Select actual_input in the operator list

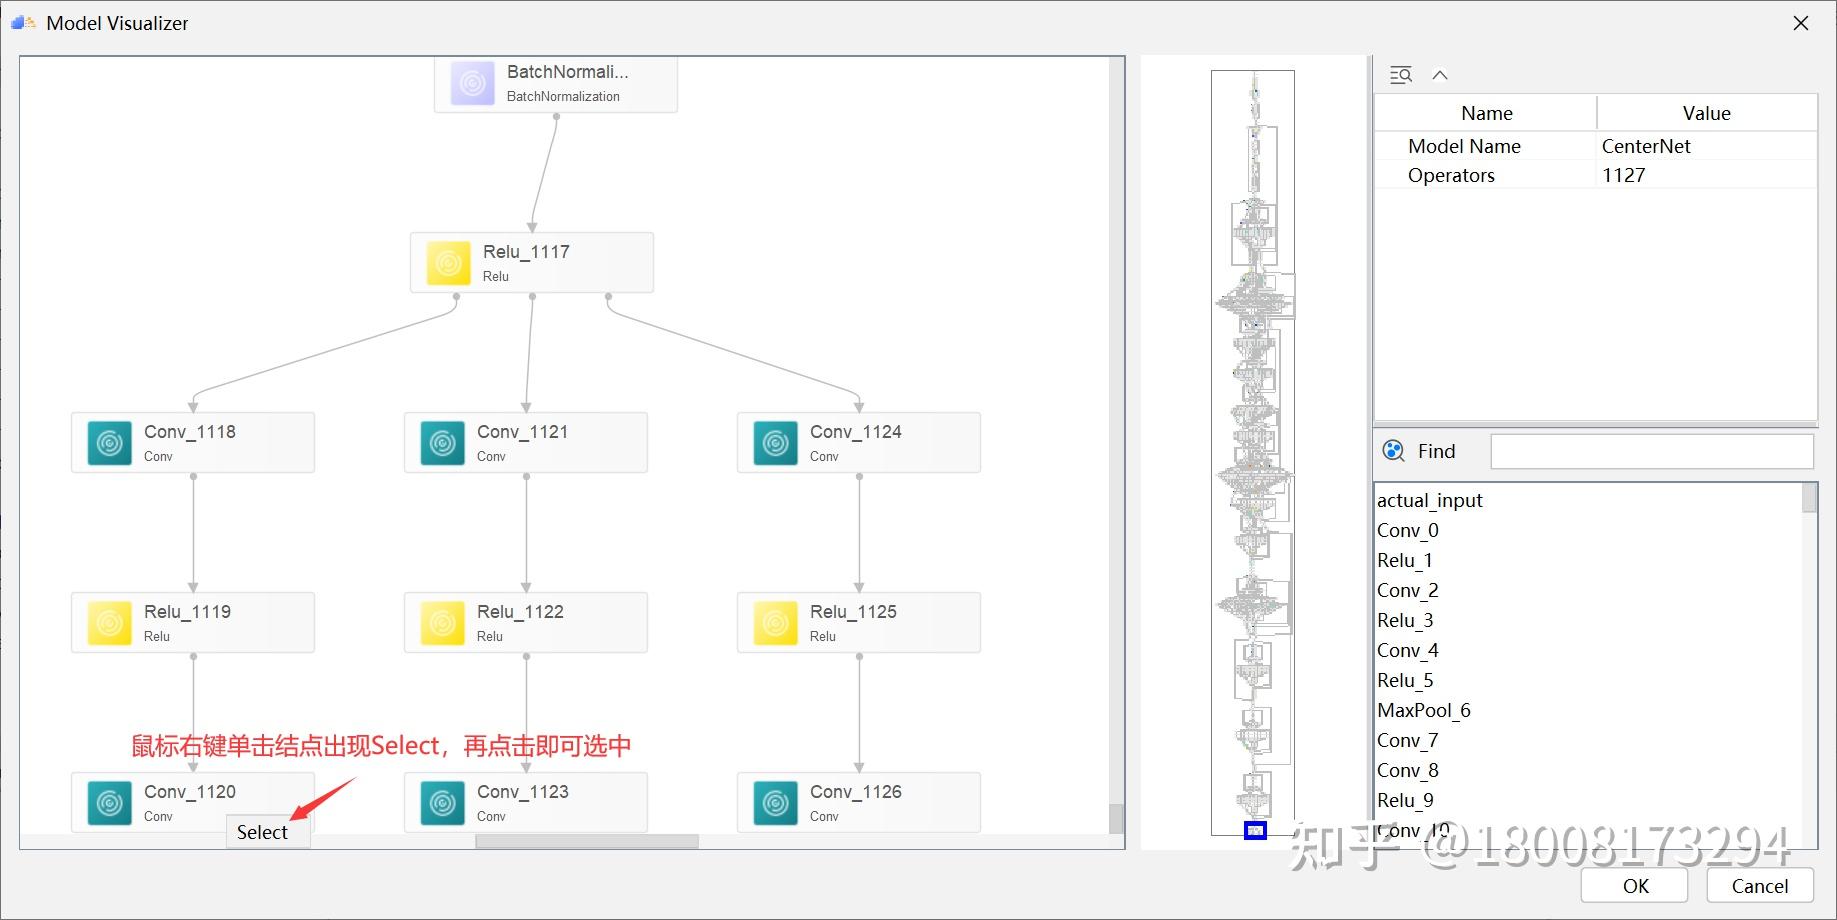(x=1430, y=500)
